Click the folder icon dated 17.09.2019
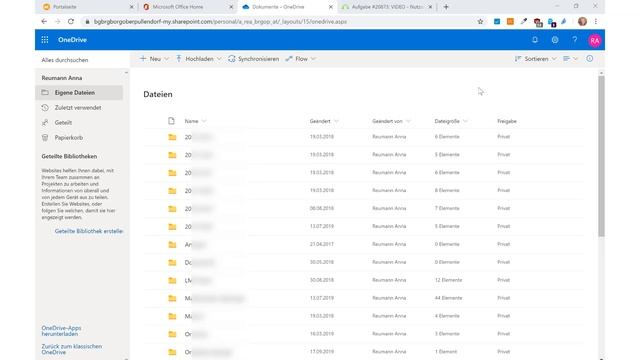Viewport: 640px width, 360px height. point(172,352)
